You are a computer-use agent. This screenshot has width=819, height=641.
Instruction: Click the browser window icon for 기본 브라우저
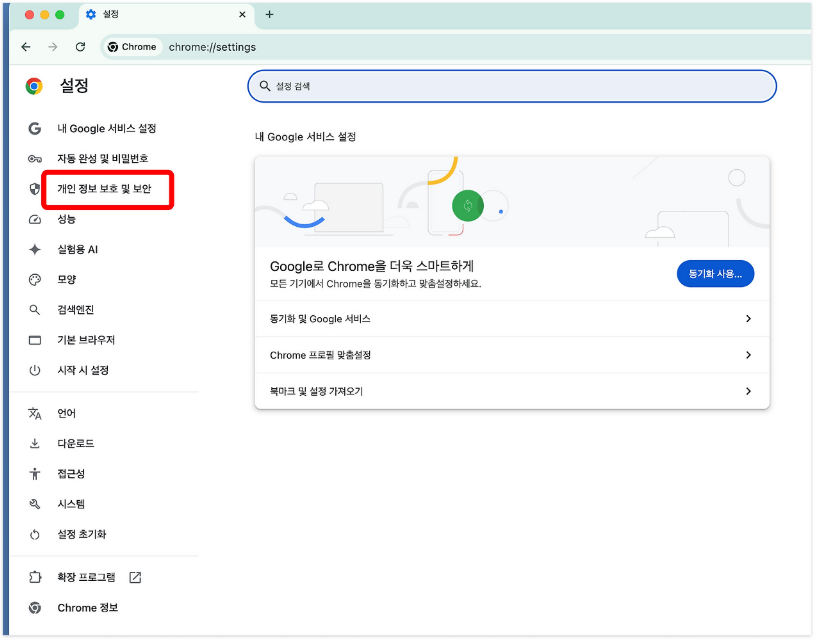(x=34, y=341)
